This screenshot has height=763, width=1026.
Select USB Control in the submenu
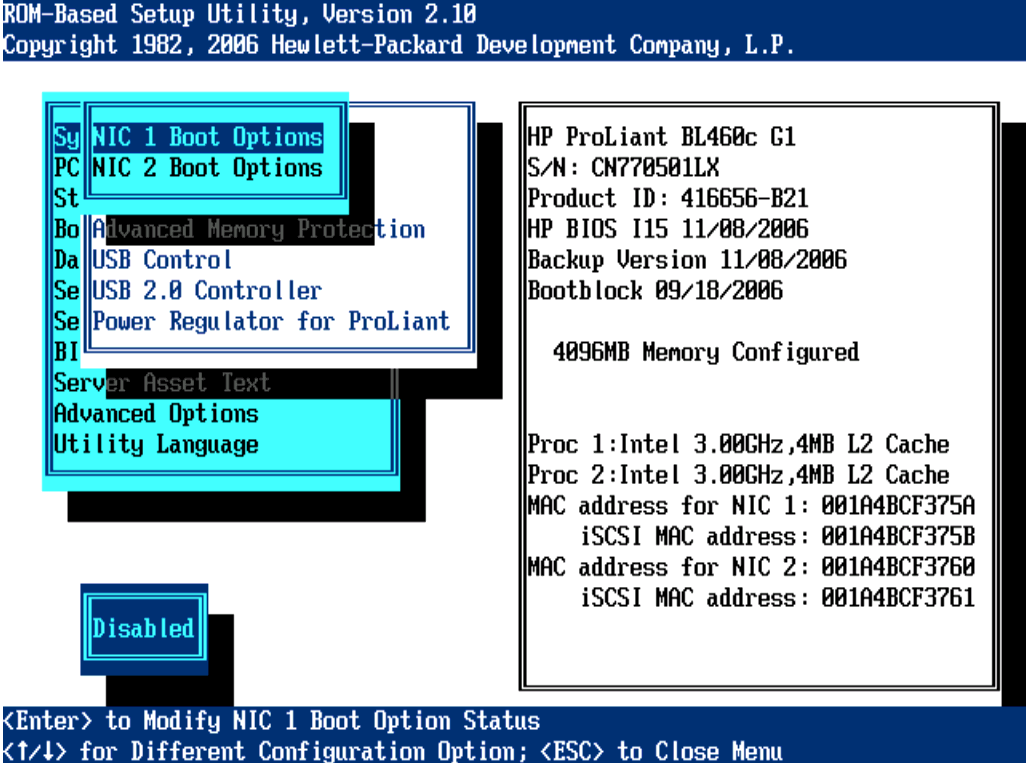[162, 260]
